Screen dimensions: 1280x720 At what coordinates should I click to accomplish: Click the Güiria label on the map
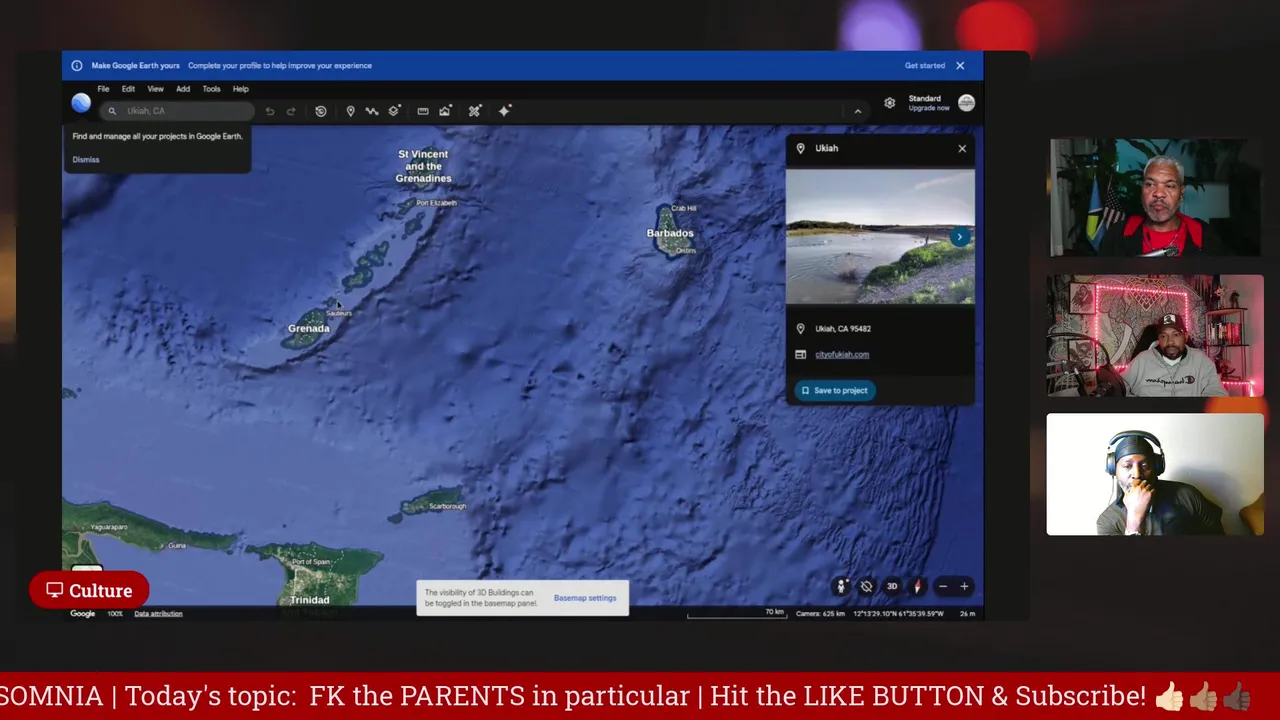pos(177,546)
